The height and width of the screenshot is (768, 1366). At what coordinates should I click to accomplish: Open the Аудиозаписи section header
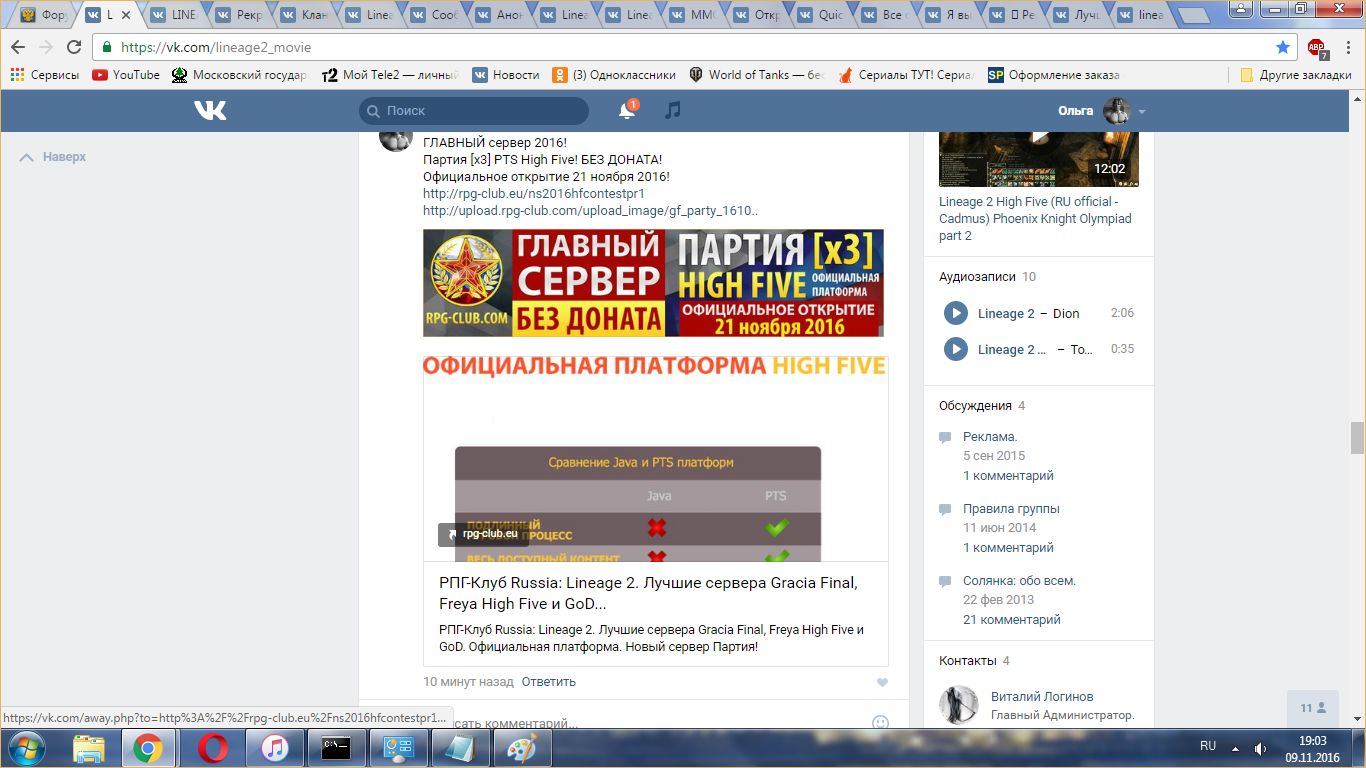point(977,277)
